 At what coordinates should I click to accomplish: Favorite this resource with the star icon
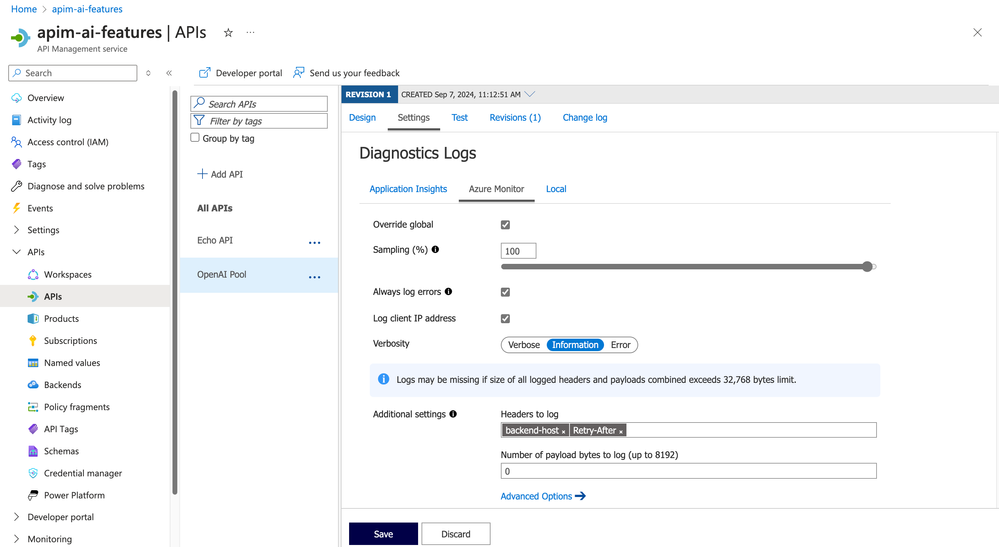(x=228, y=32)
